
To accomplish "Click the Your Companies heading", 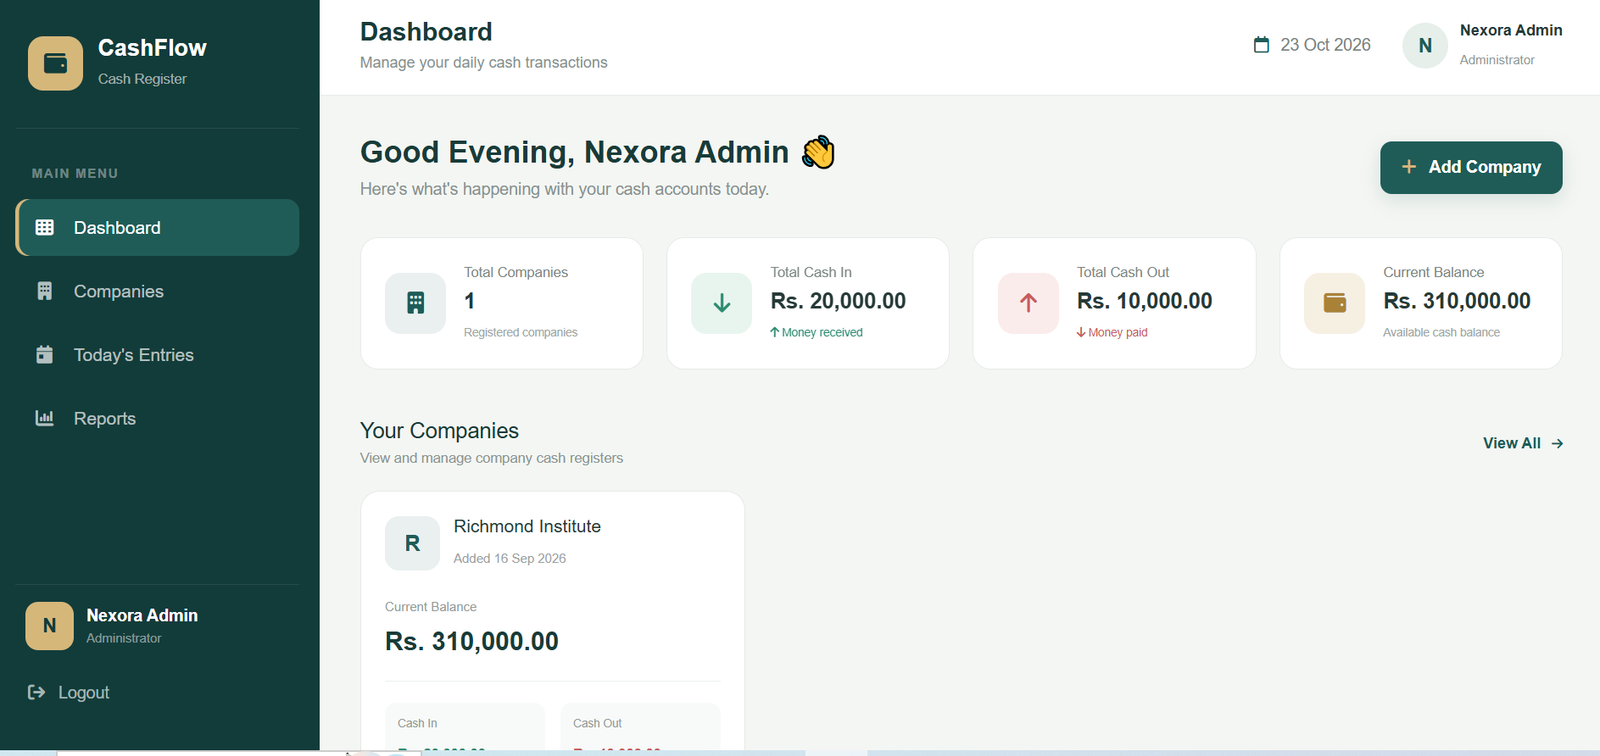I will tap(439, 431).
